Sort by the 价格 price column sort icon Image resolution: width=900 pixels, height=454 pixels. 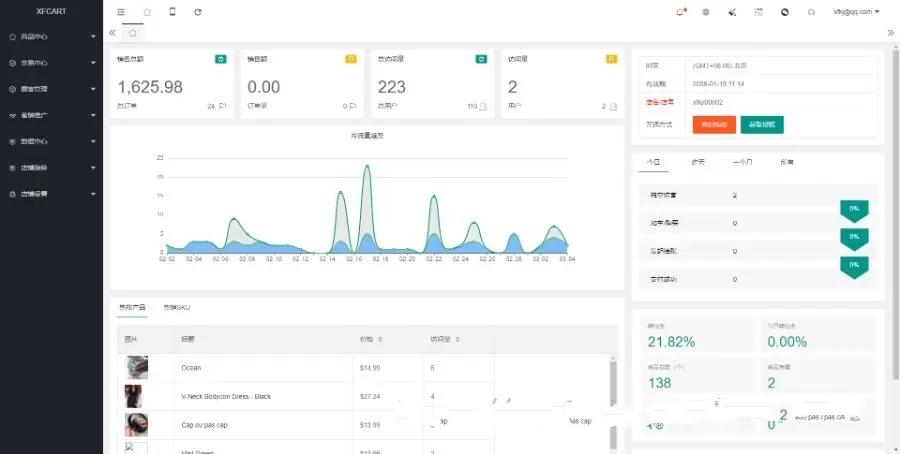[381, 339]
